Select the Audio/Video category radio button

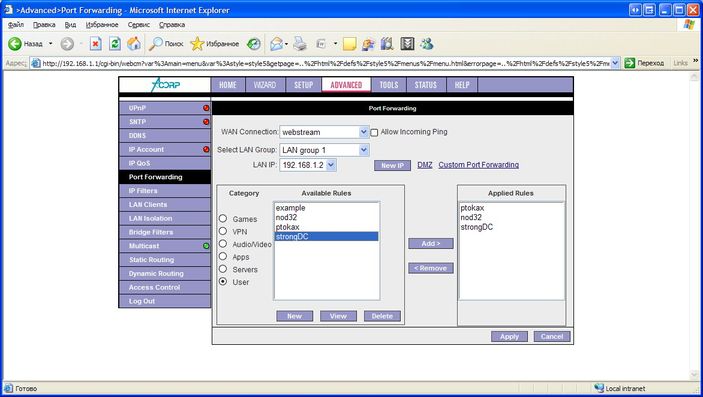pyautogui.click(x=223, y=244)
